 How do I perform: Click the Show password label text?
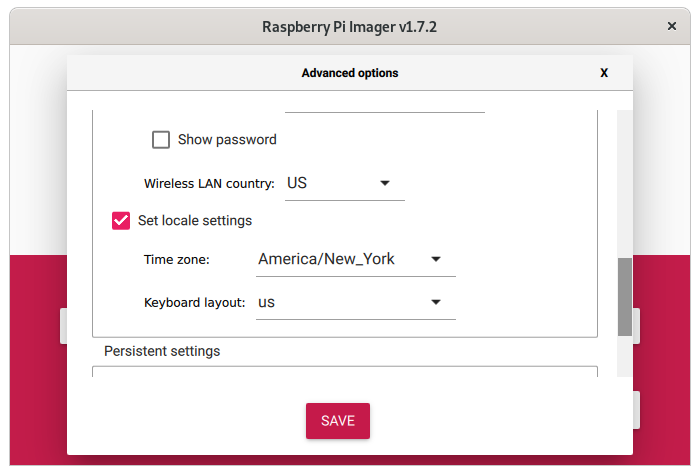click(227, 140)
